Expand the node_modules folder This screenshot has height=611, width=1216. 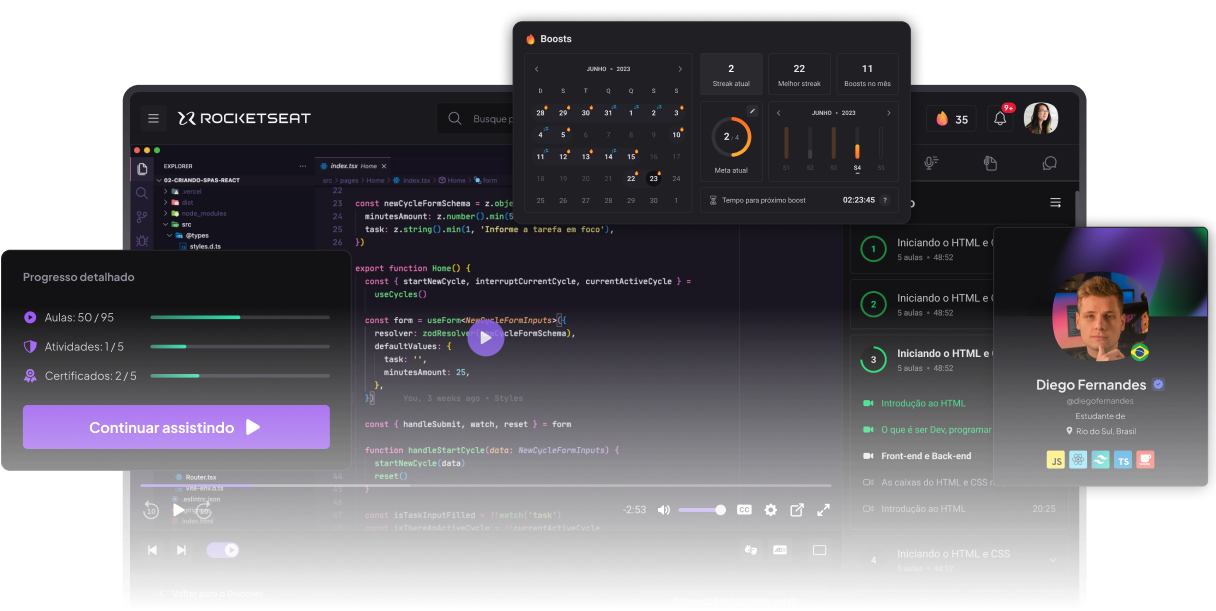click(x=194, y=213)
